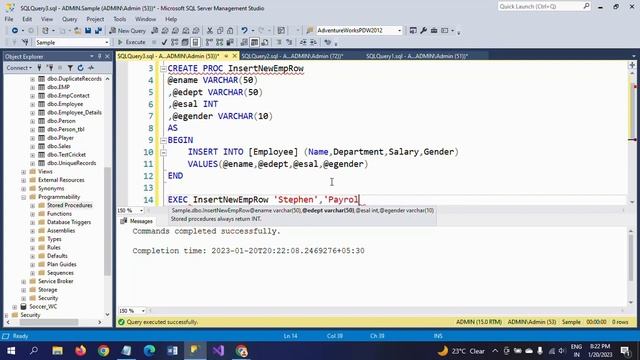This screenshot has width=640, height=360.
Task: Click the Database Engine Query icon
Action: (154, 31)
